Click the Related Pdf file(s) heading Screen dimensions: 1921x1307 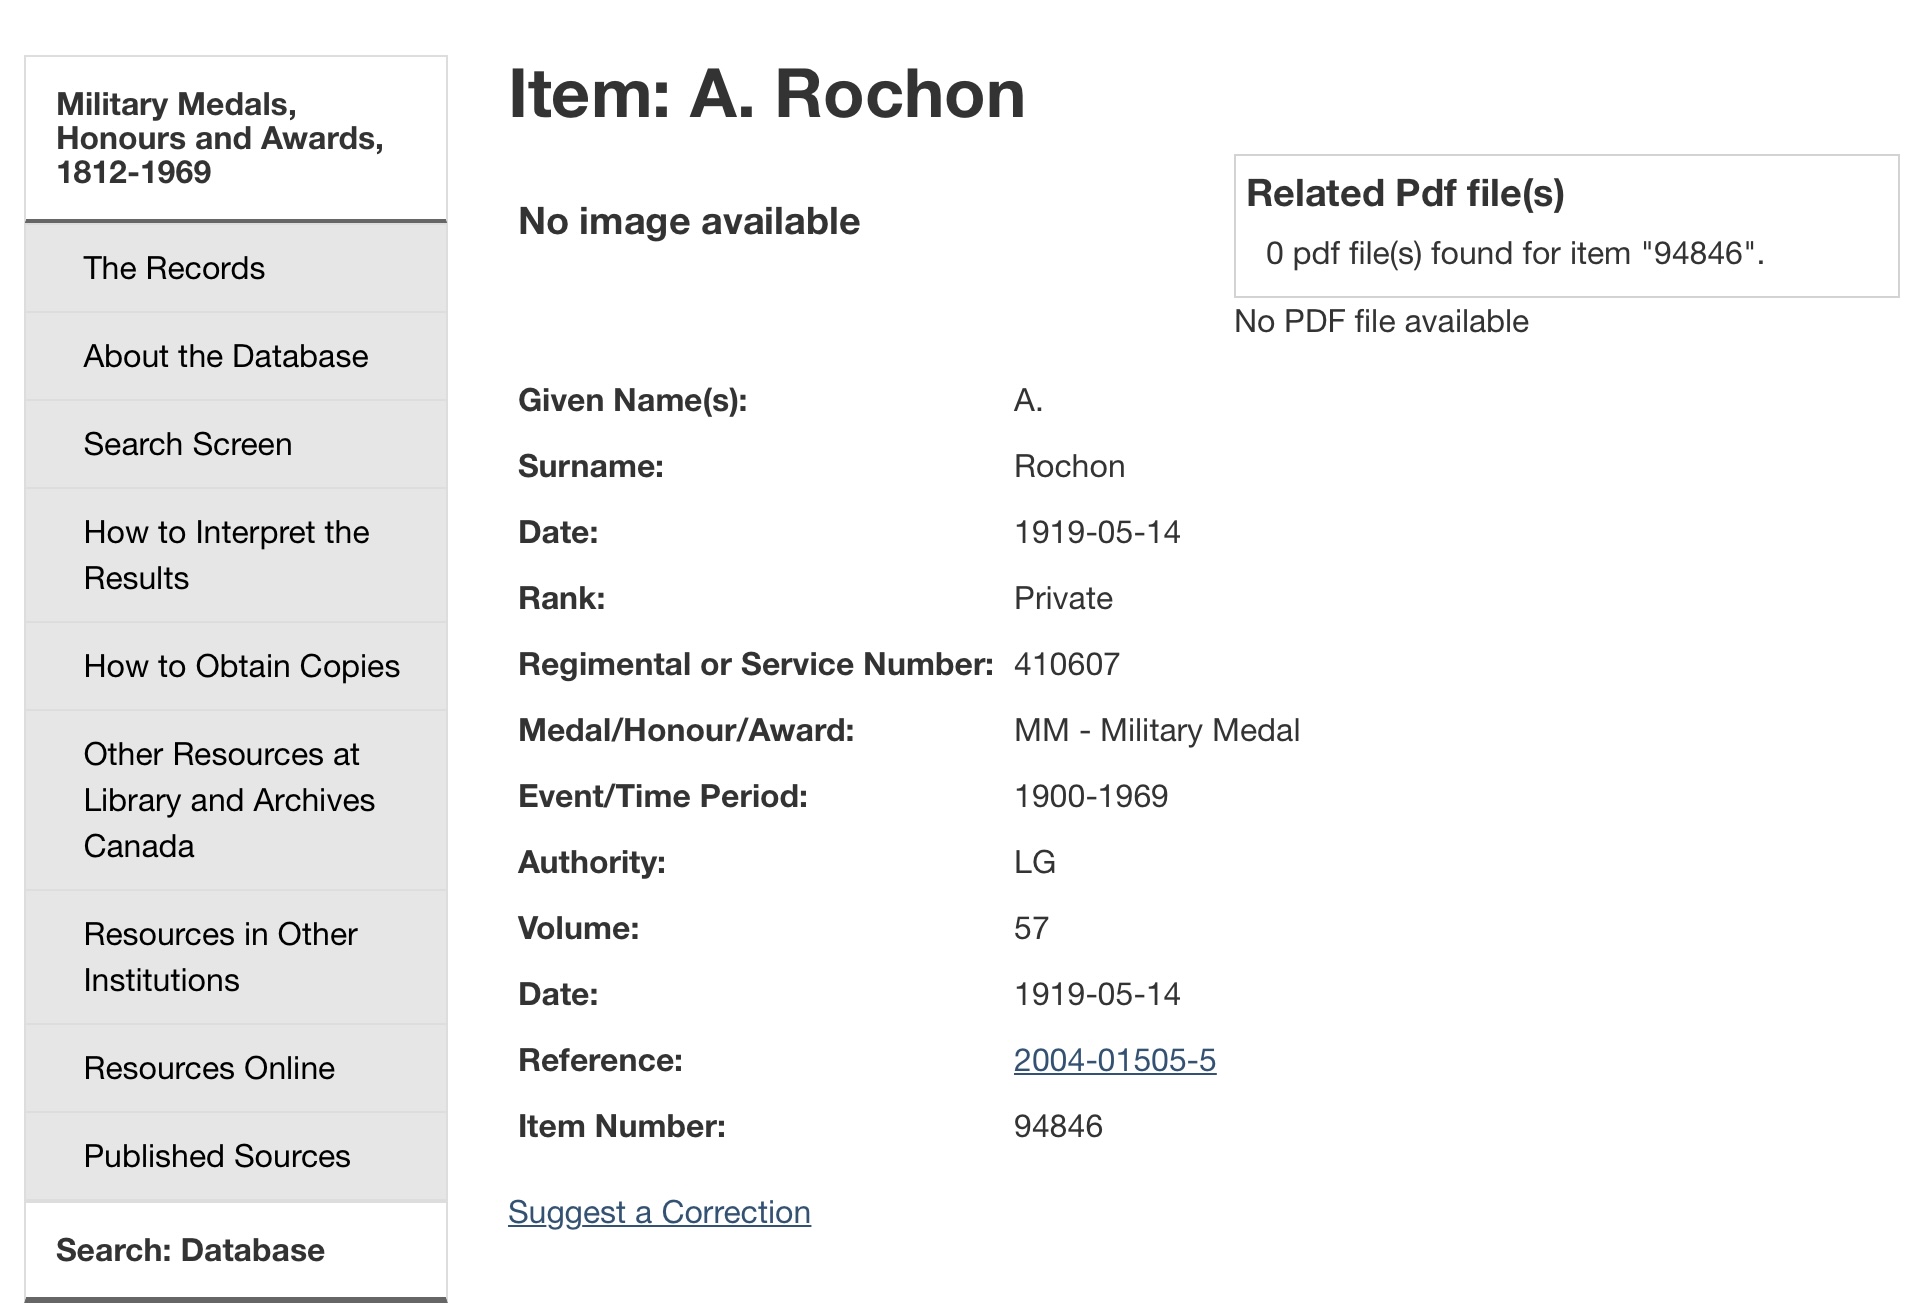[1405, 193]
